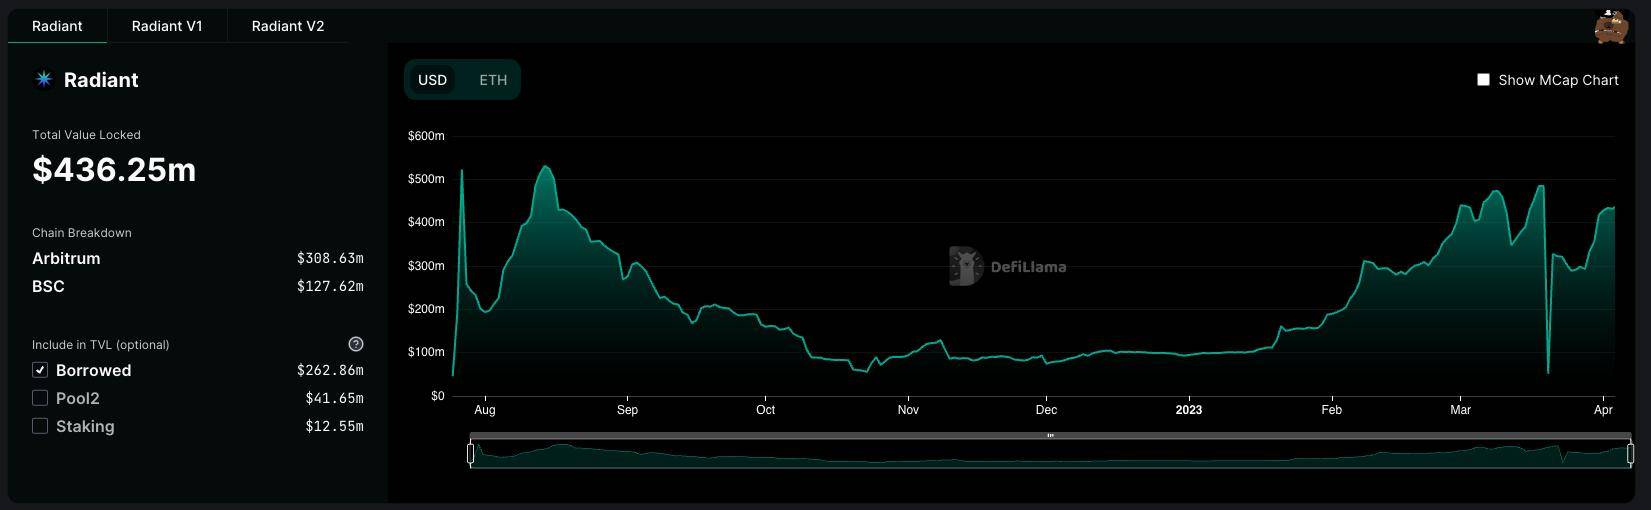Screen dimensions: 1651x510
Task: Click the top grip bar of range selector
Action: click(1050, 436)
